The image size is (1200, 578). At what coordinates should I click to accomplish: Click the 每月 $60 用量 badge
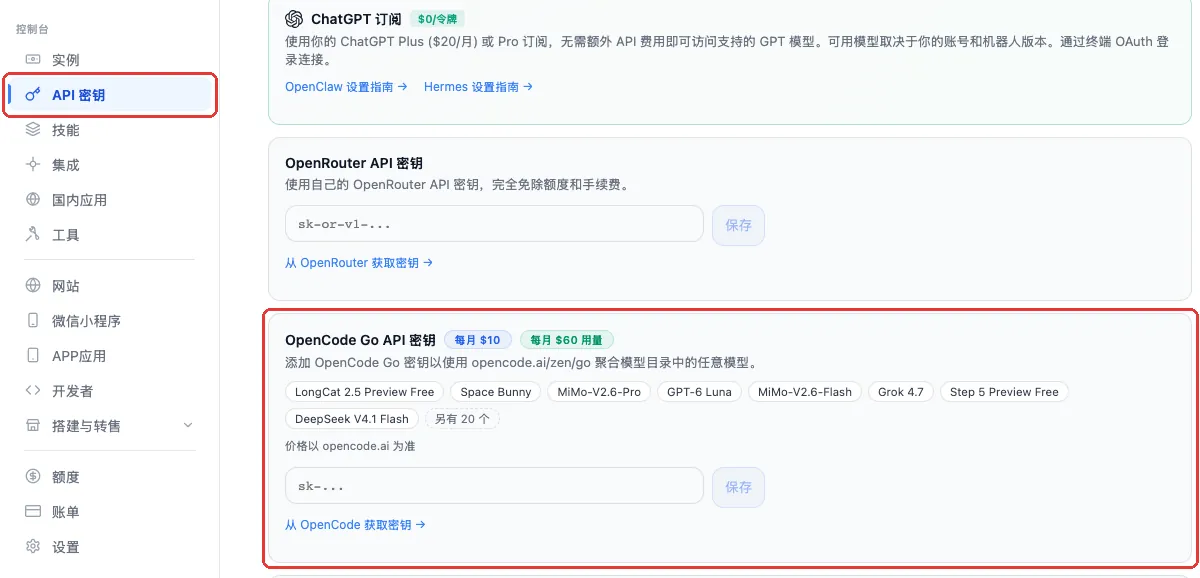567,340
